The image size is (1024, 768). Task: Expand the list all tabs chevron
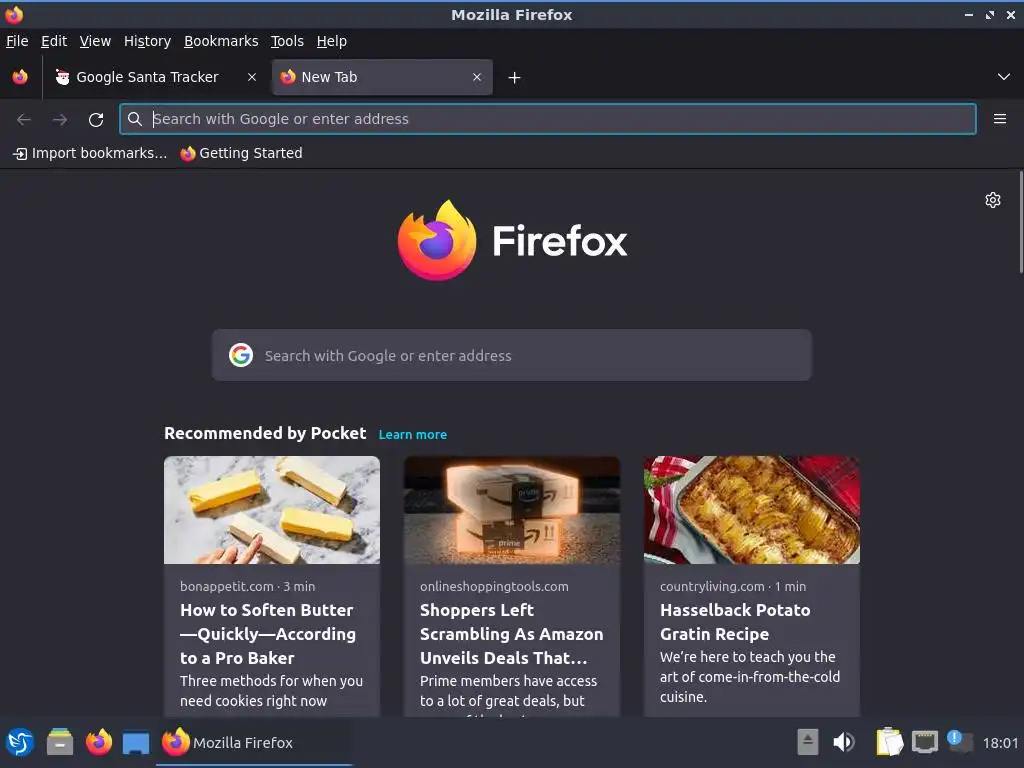tap(1004, 77)
